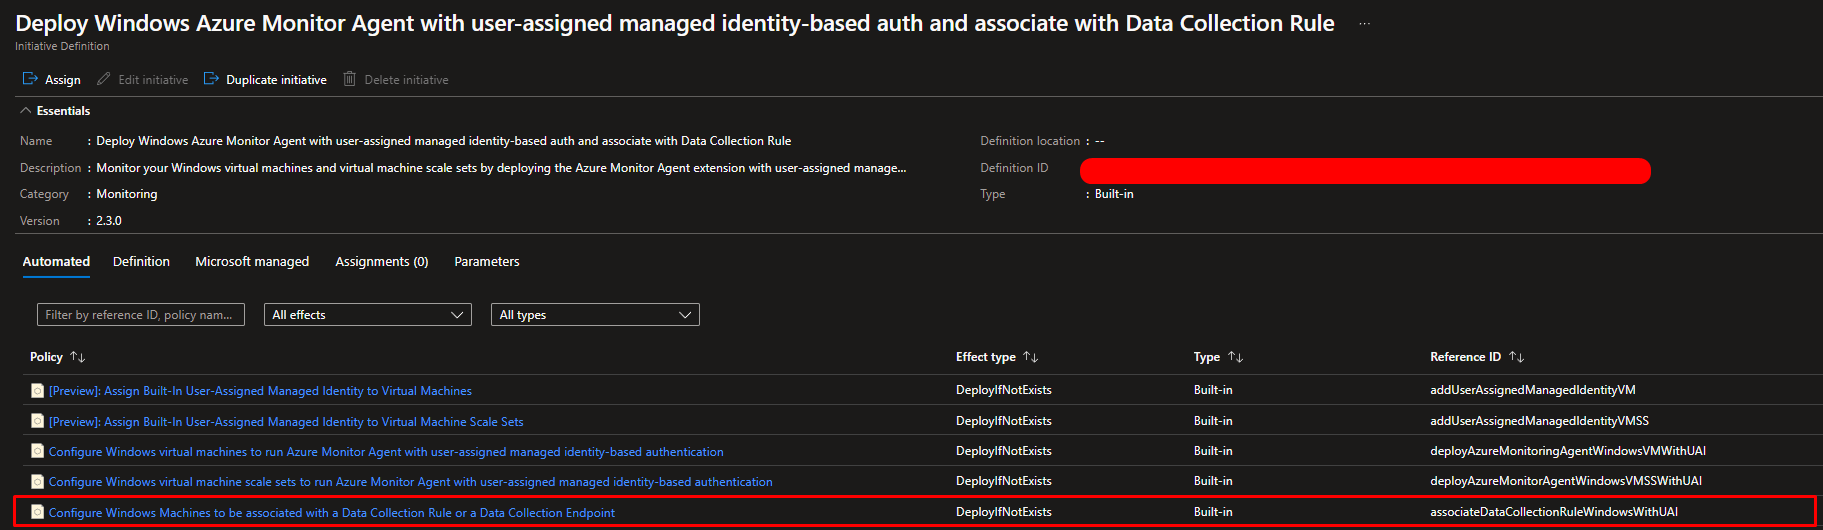Sort by Type column arrows
Image resolution: width=1823 pixels, height=530 pixels.
coord(1236,357)
